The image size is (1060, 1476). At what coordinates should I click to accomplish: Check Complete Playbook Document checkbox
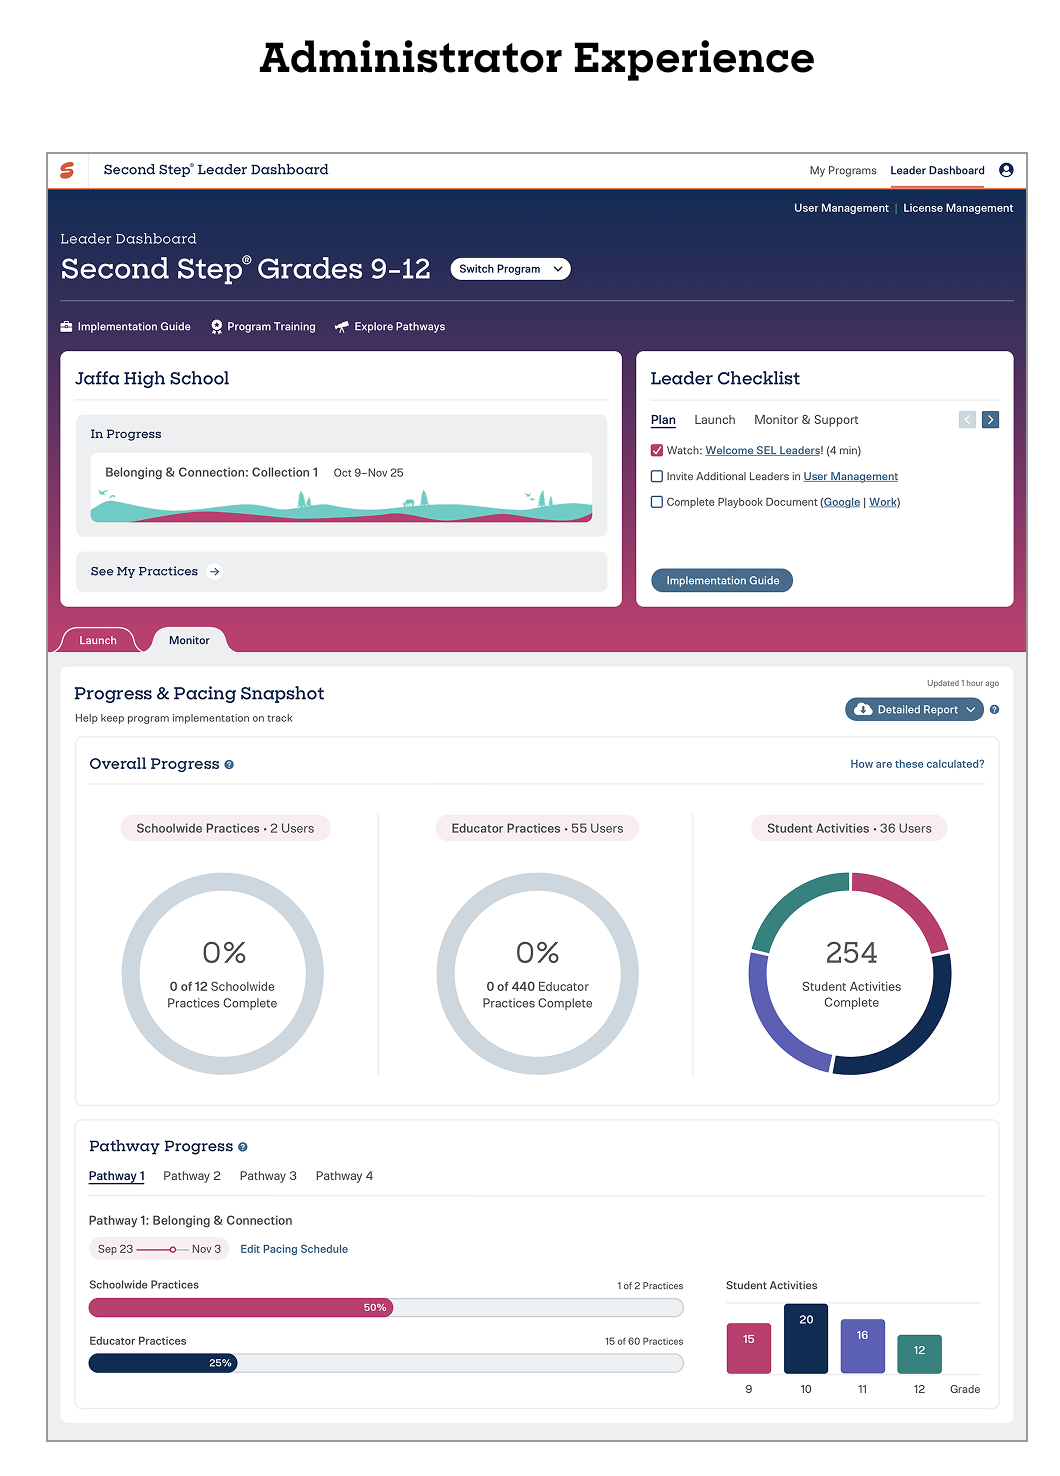(657, 503)
